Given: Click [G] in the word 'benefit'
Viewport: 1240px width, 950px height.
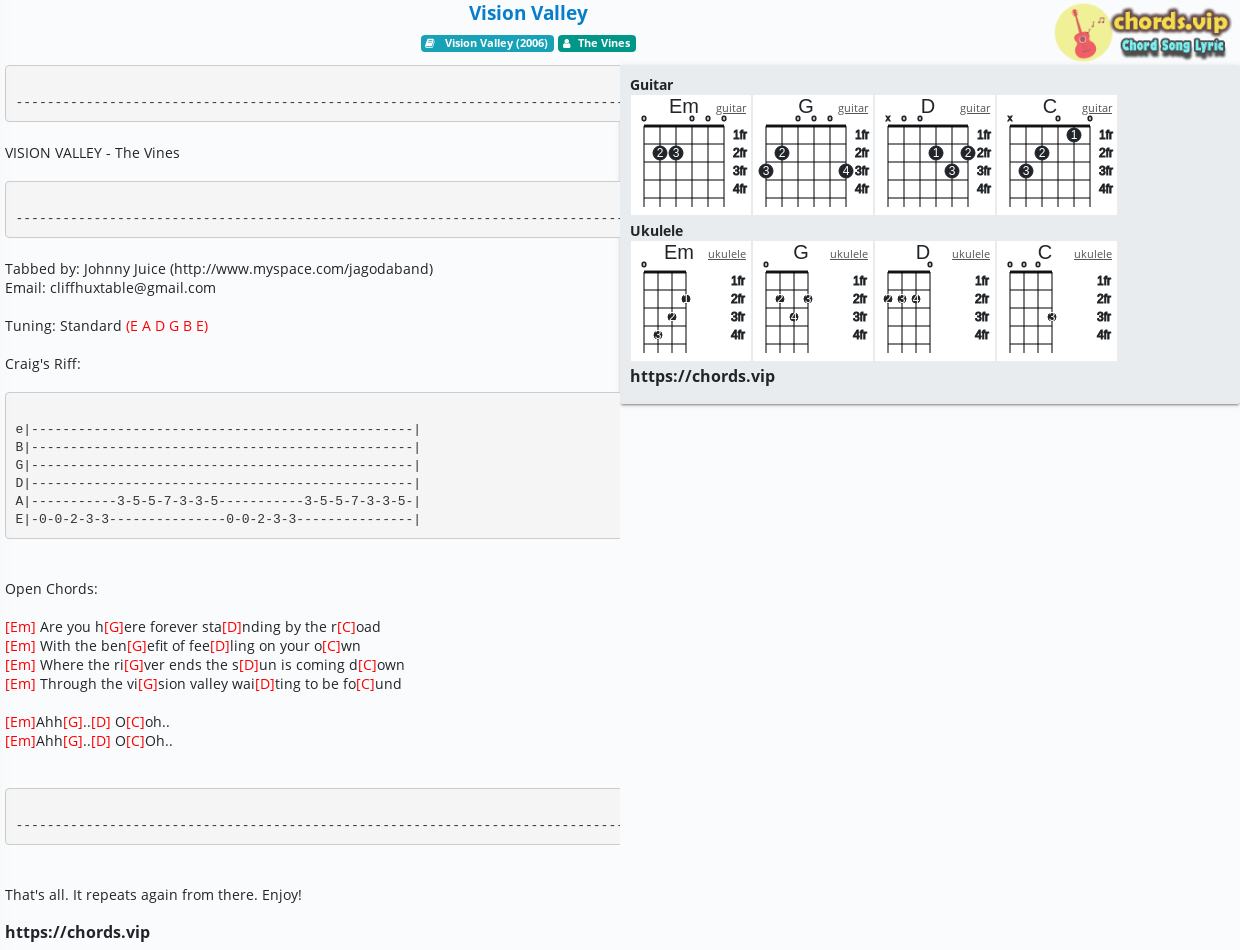Looking at the screenshot, I should coord(137,646).
